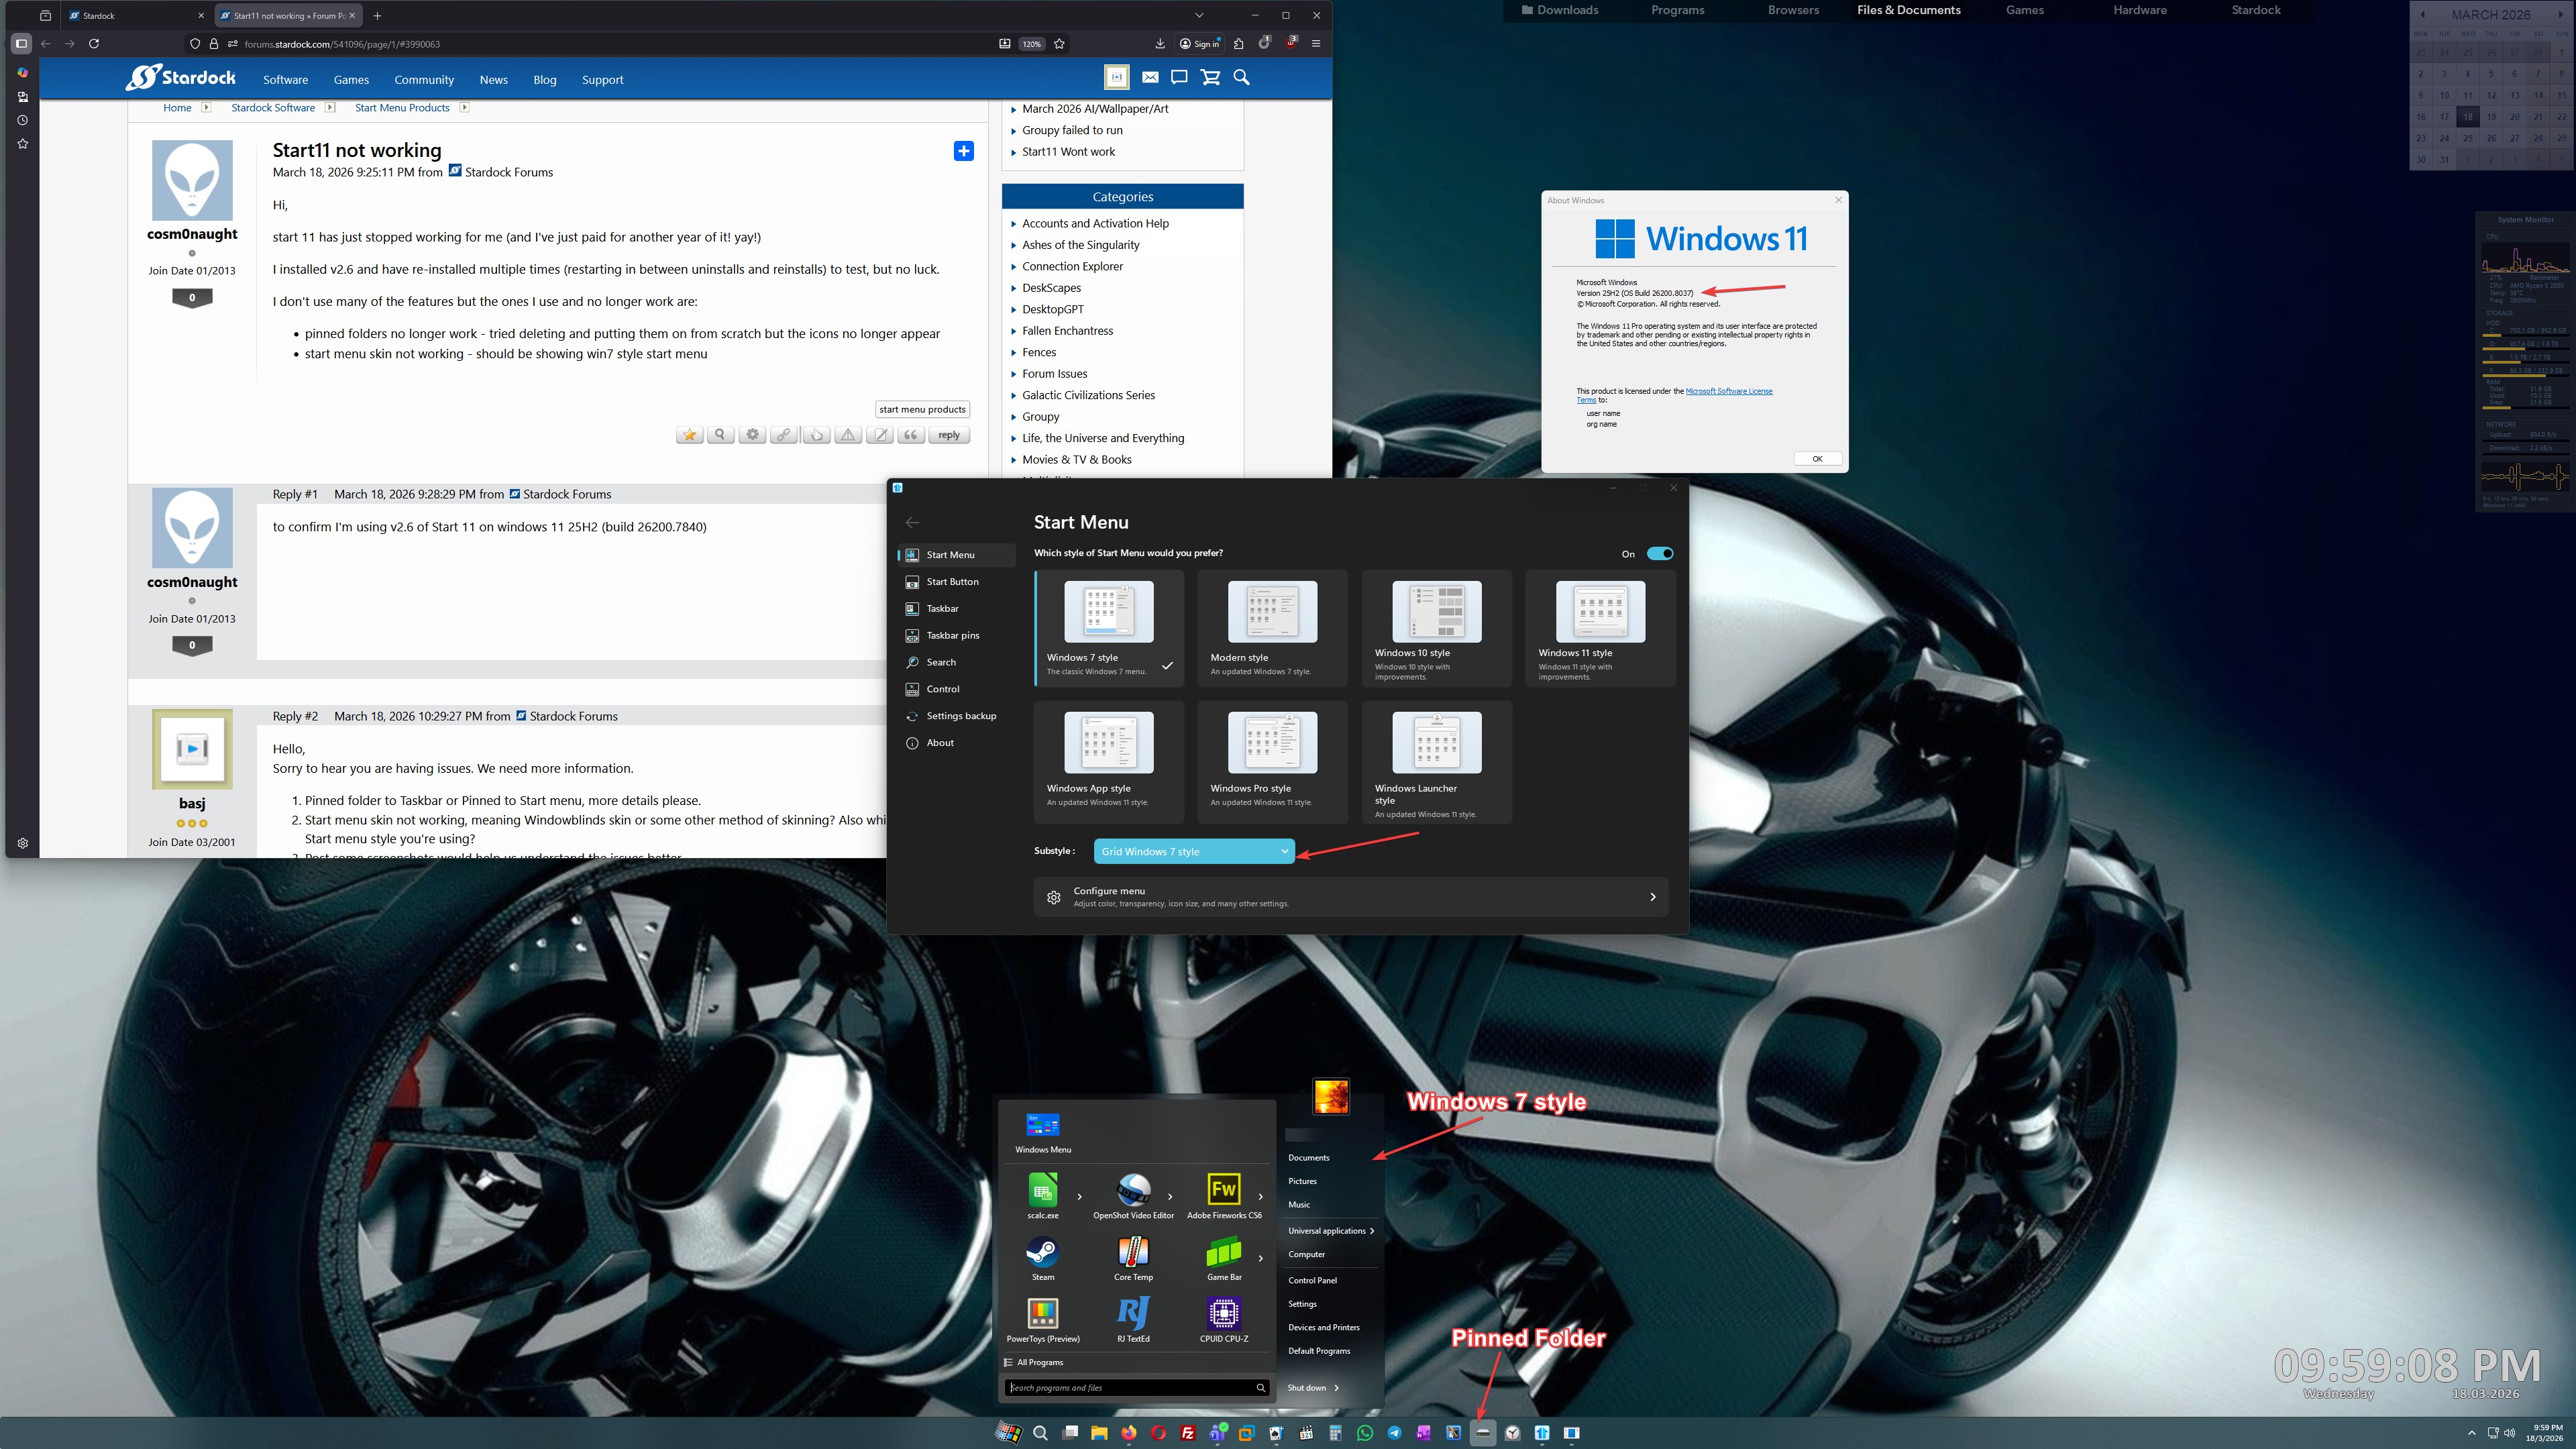Open the Community menu on Stardock site
This screenshot has width=2576, height=1449.
[424, 80]
